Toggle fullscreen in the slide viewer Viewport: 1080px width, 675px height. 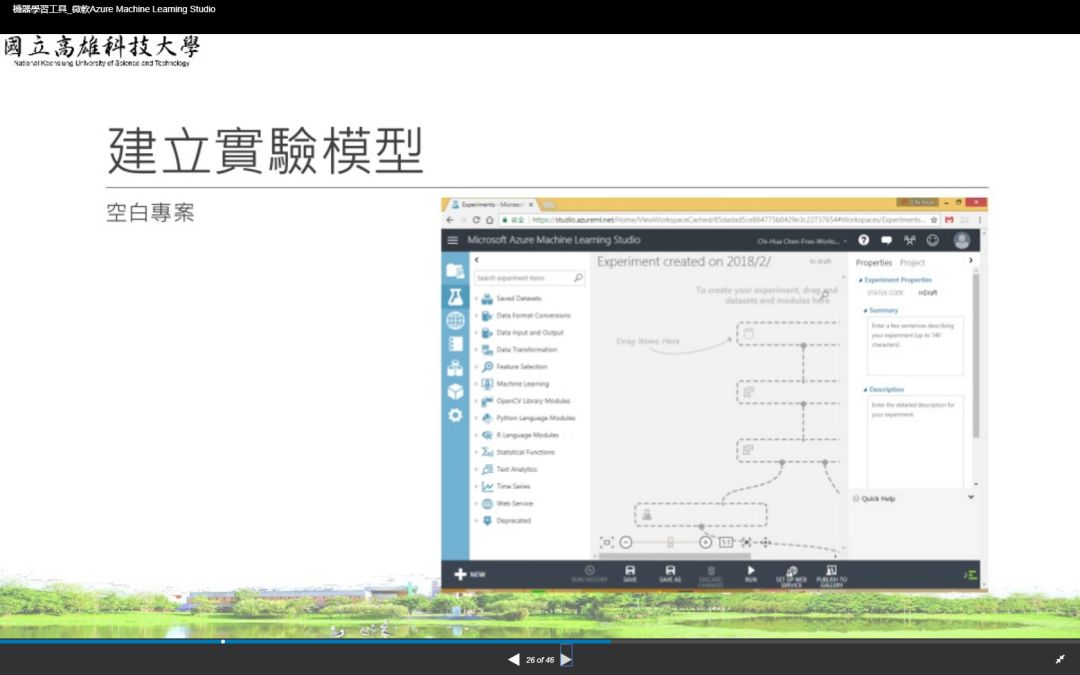click(1060, 659)
